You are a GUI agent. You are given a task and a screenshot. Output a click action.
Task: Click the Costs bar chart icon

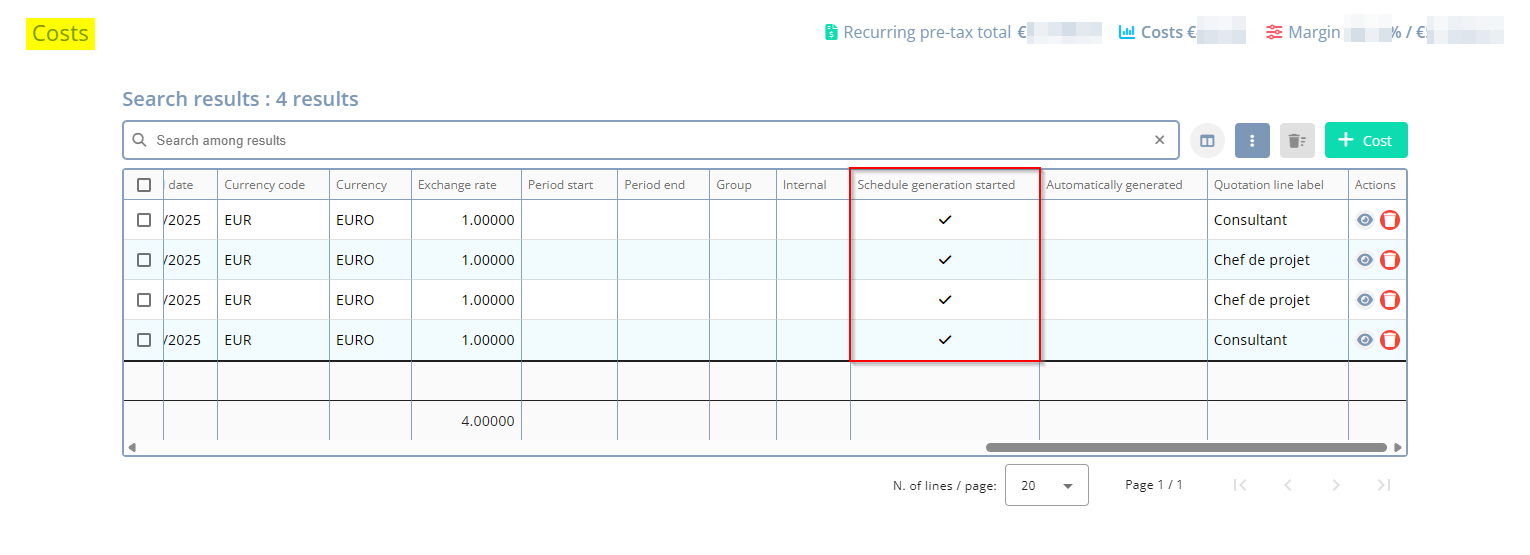tap(1127, 32)
